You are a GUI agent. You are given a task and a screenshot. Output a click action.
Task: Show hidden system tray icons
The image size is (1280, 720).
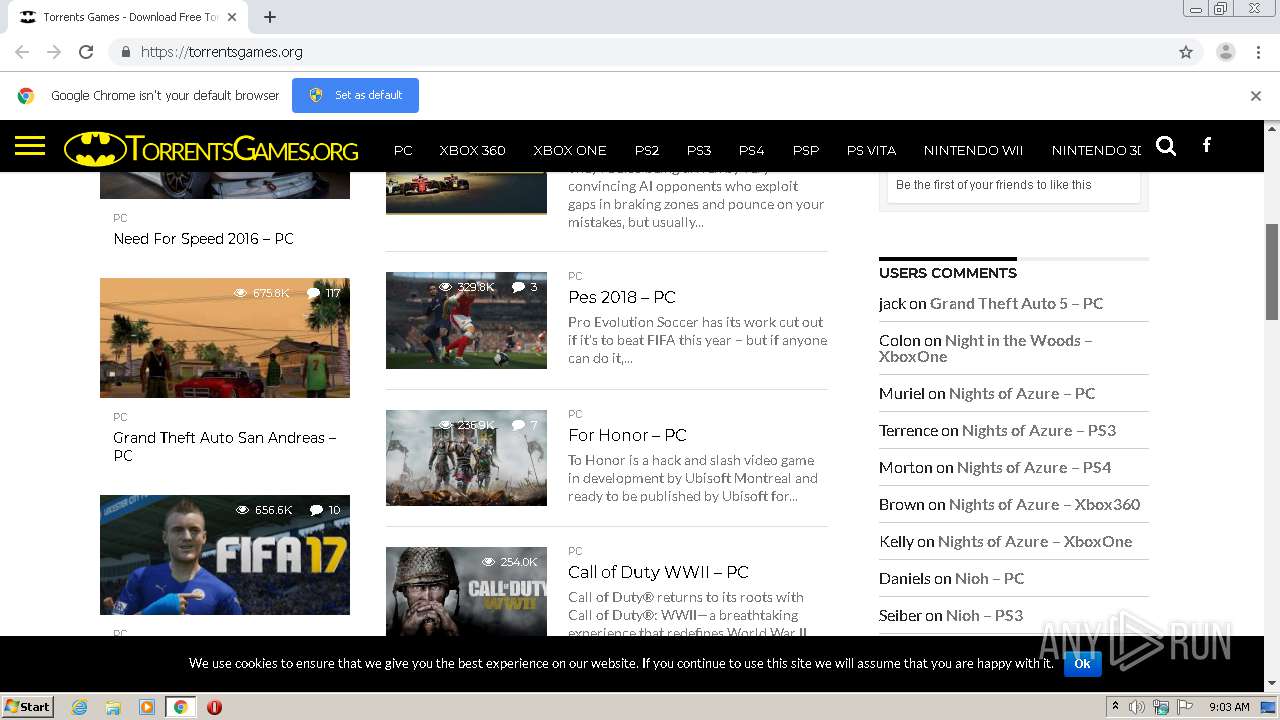pos(1115,707)
